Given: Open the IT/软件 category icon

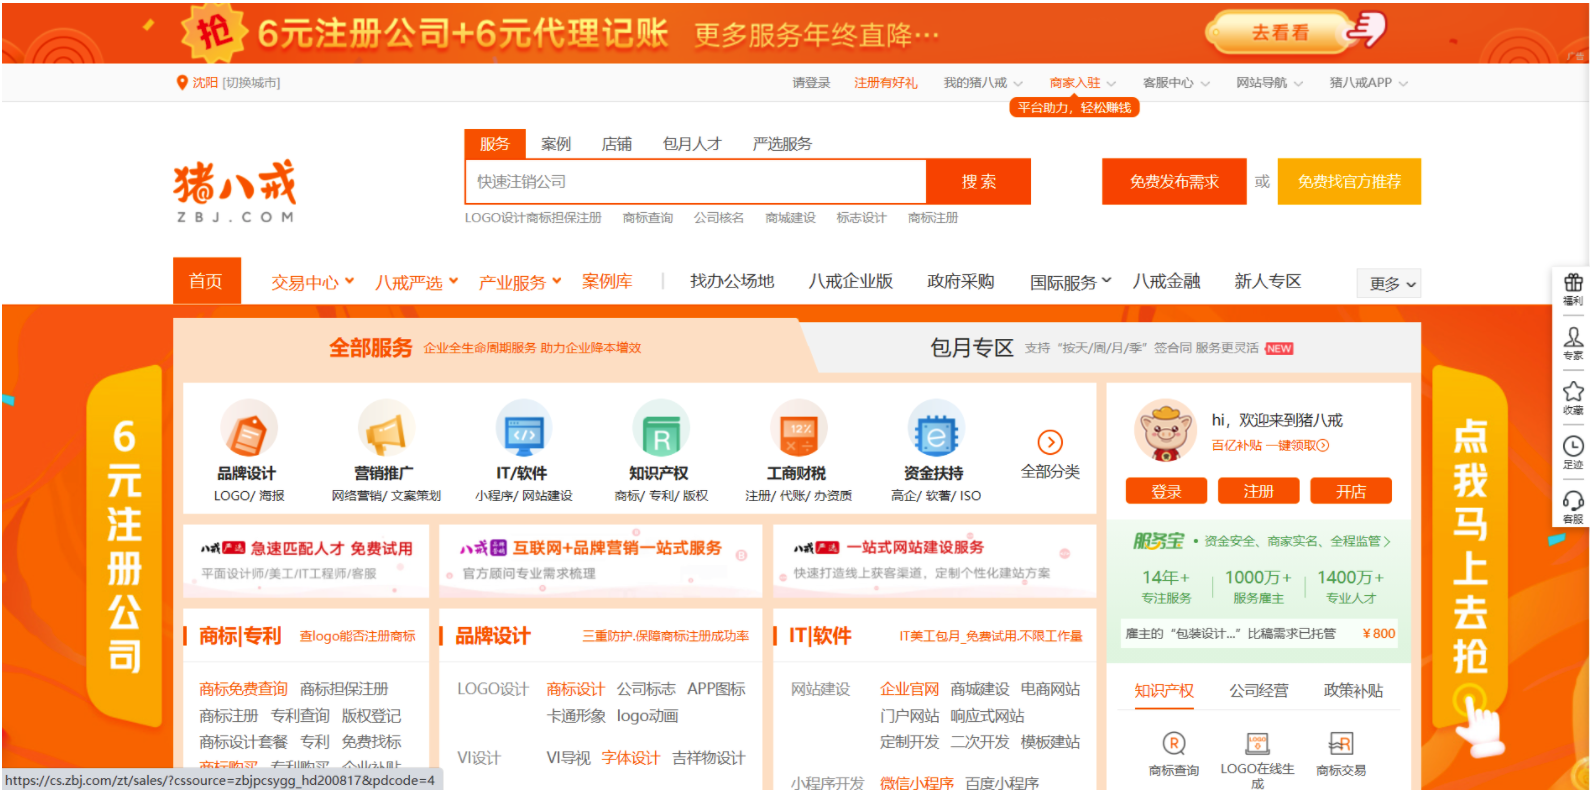Looking at the screenshot, I should [x=523, y=430].
